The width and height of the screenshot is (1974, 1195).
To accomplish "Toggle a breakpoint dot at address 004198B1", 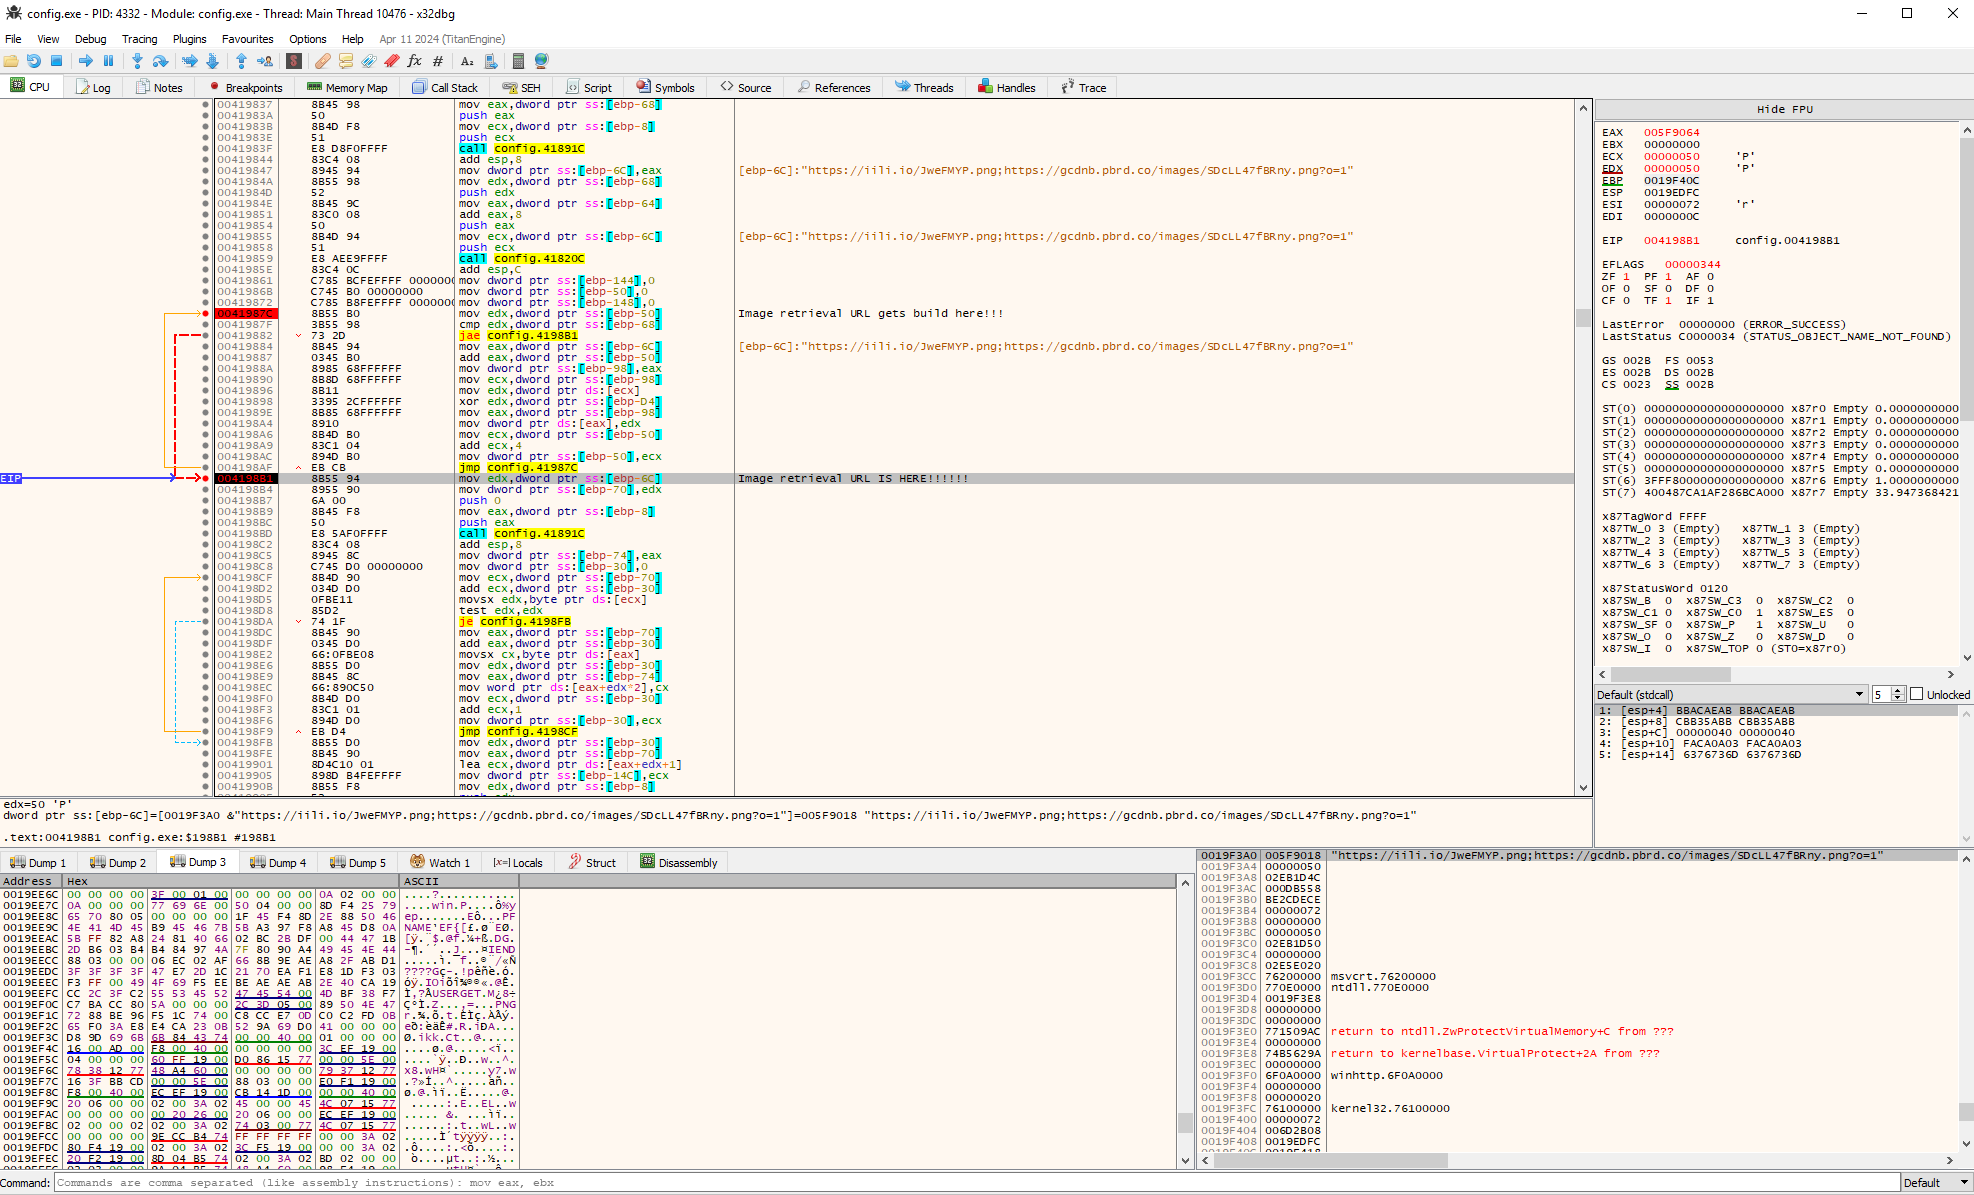I will pos(204,478).
